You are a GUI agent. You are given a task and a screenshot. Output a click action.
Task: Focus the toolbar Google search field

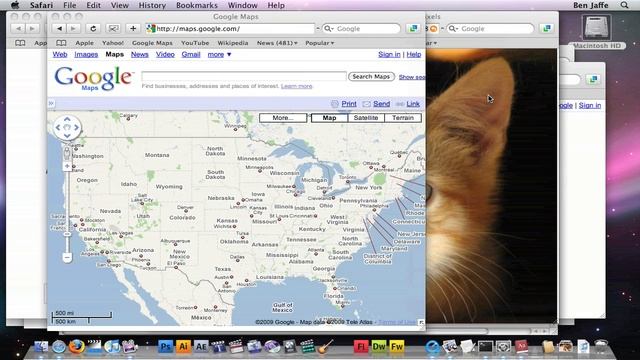361,29
